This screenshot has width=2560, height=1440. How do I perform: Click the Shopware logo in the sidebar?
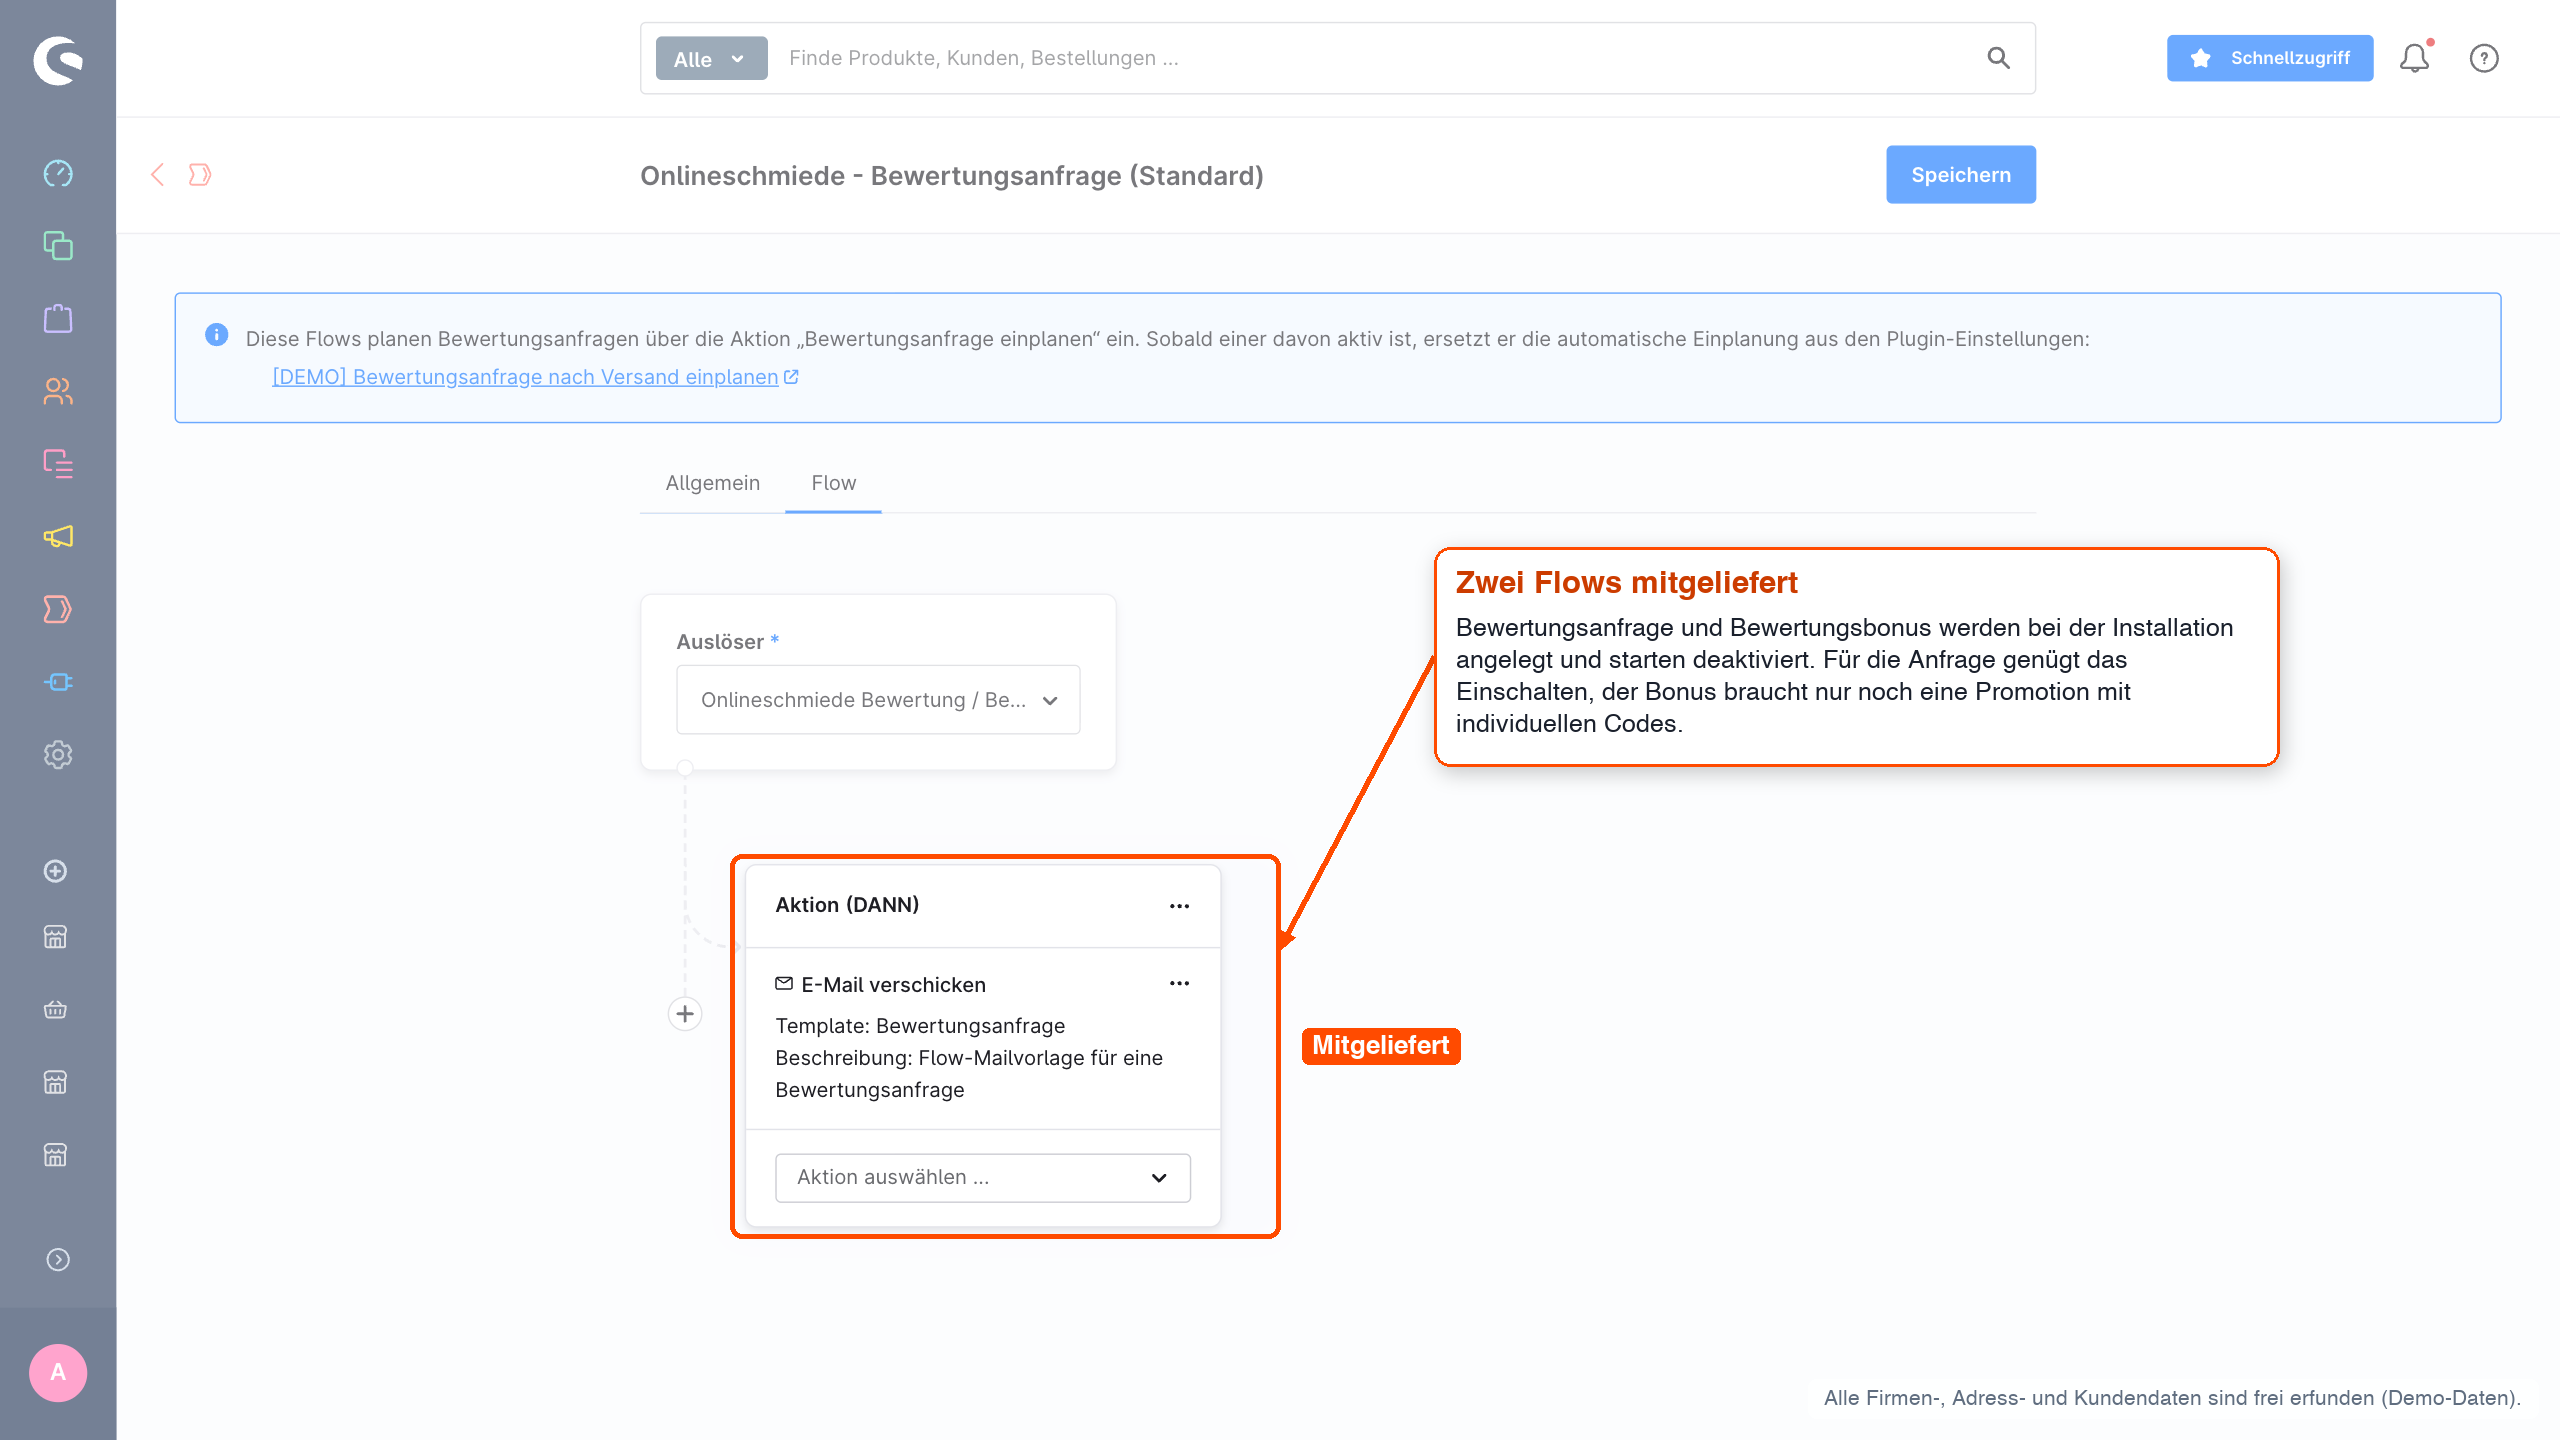[58, 61]
